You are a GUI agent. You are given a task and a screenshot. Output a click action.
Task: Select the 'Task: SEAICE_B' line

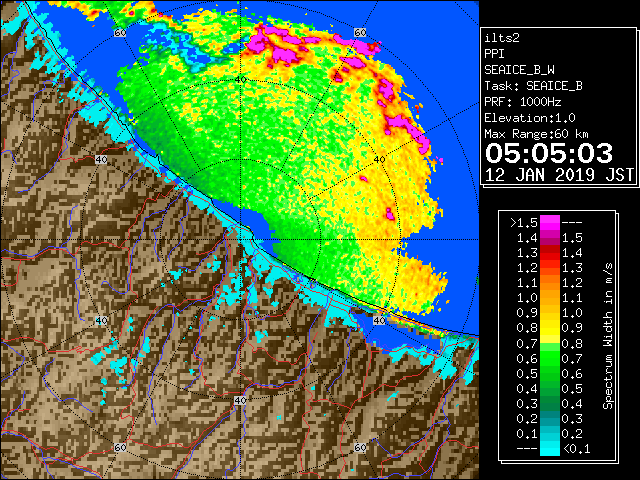click(x=533, y=86)
